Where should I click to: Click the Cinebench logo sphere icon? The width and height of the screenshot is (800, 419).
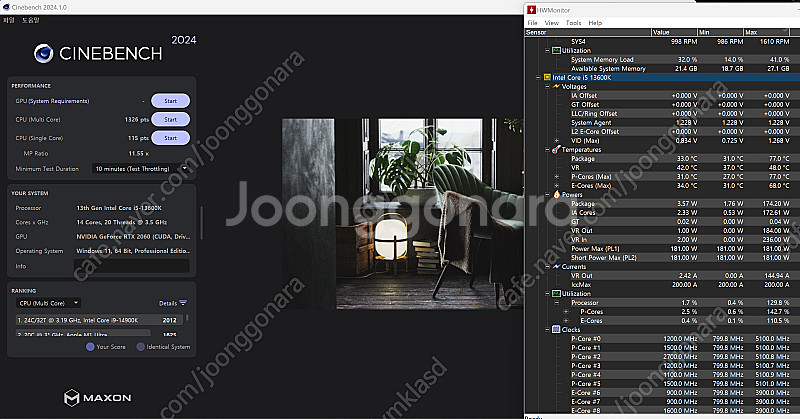[x=43, y=53]
